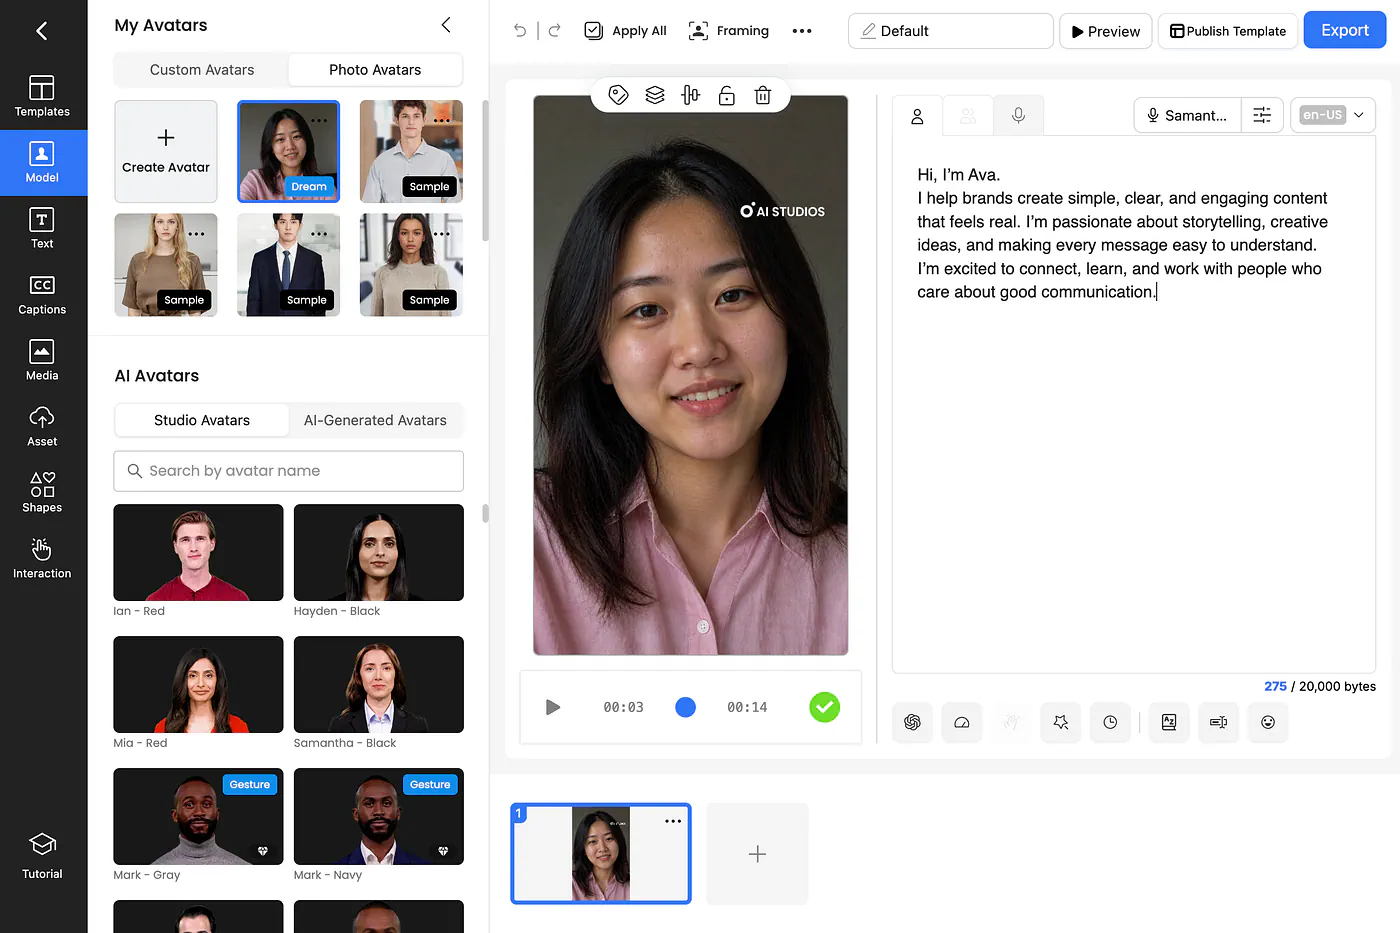Open the Captions sidebar panel
The image size is (1400, 933).
(x=42, y=295)
